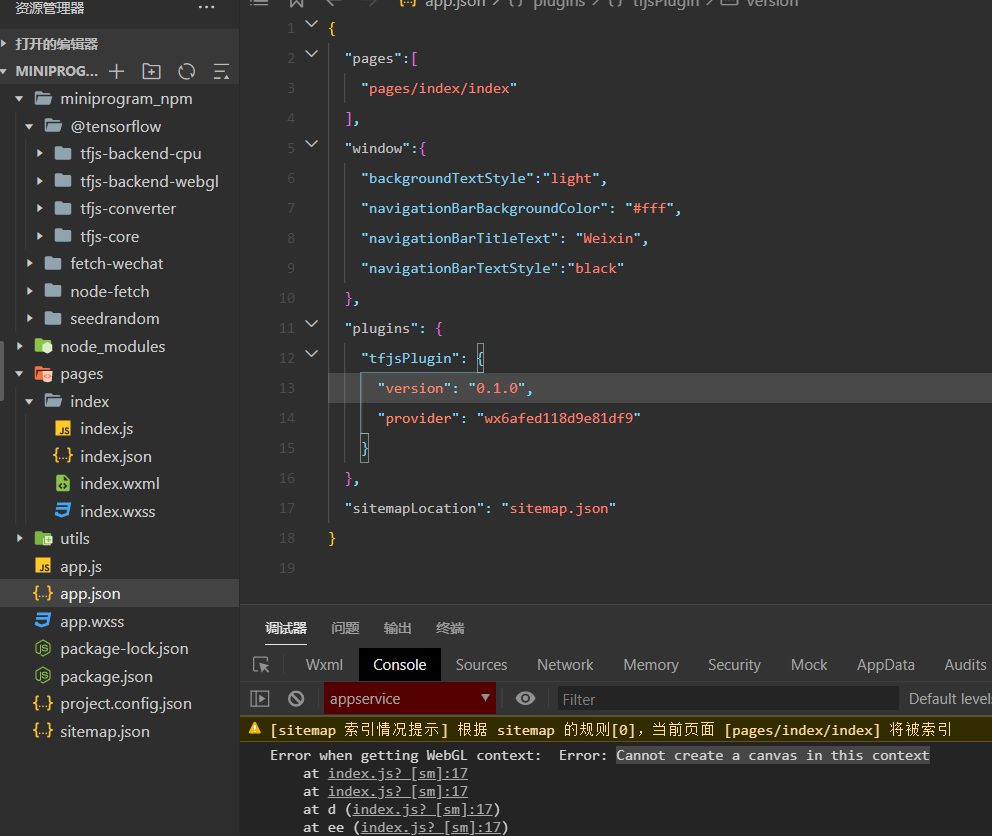Open the appservice context dropdown
This screenshot has height=836, width=992.
coord(410,699)
